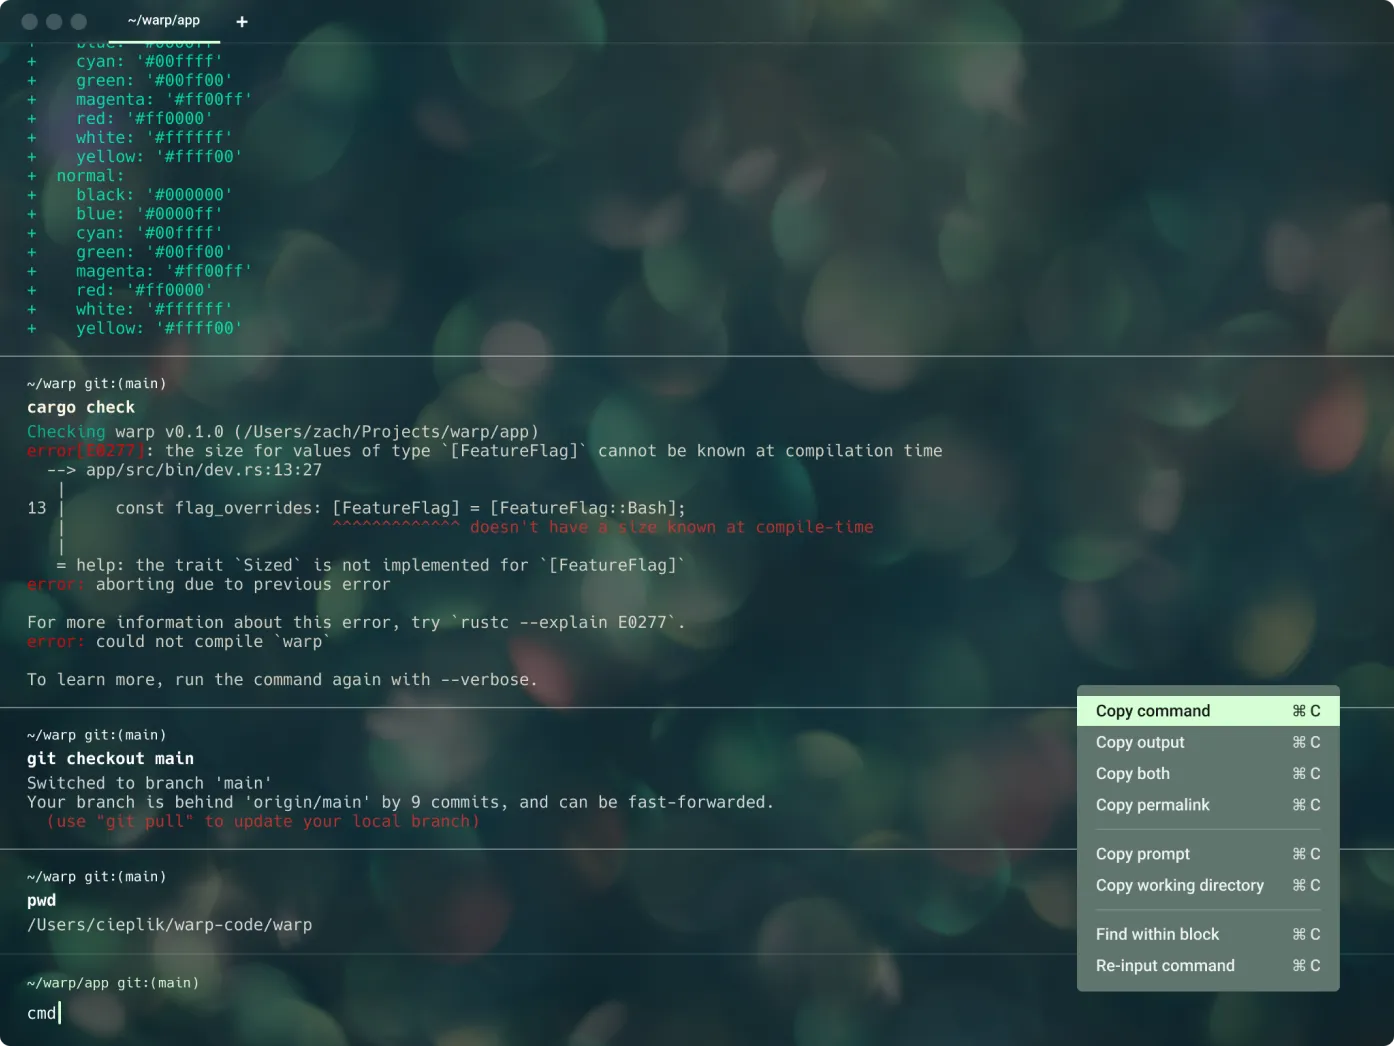Choose the "Copy prompt" option
This screenshot has width=1394, height=1046.
[x=1142, y=854]
